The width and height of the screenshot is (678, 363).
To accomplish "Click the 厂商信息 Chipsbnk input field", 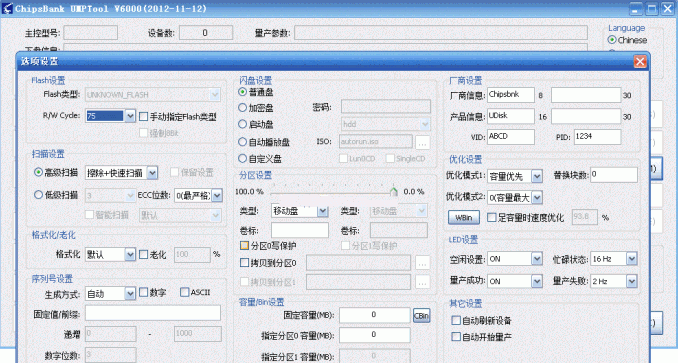I will click(511, 95).
